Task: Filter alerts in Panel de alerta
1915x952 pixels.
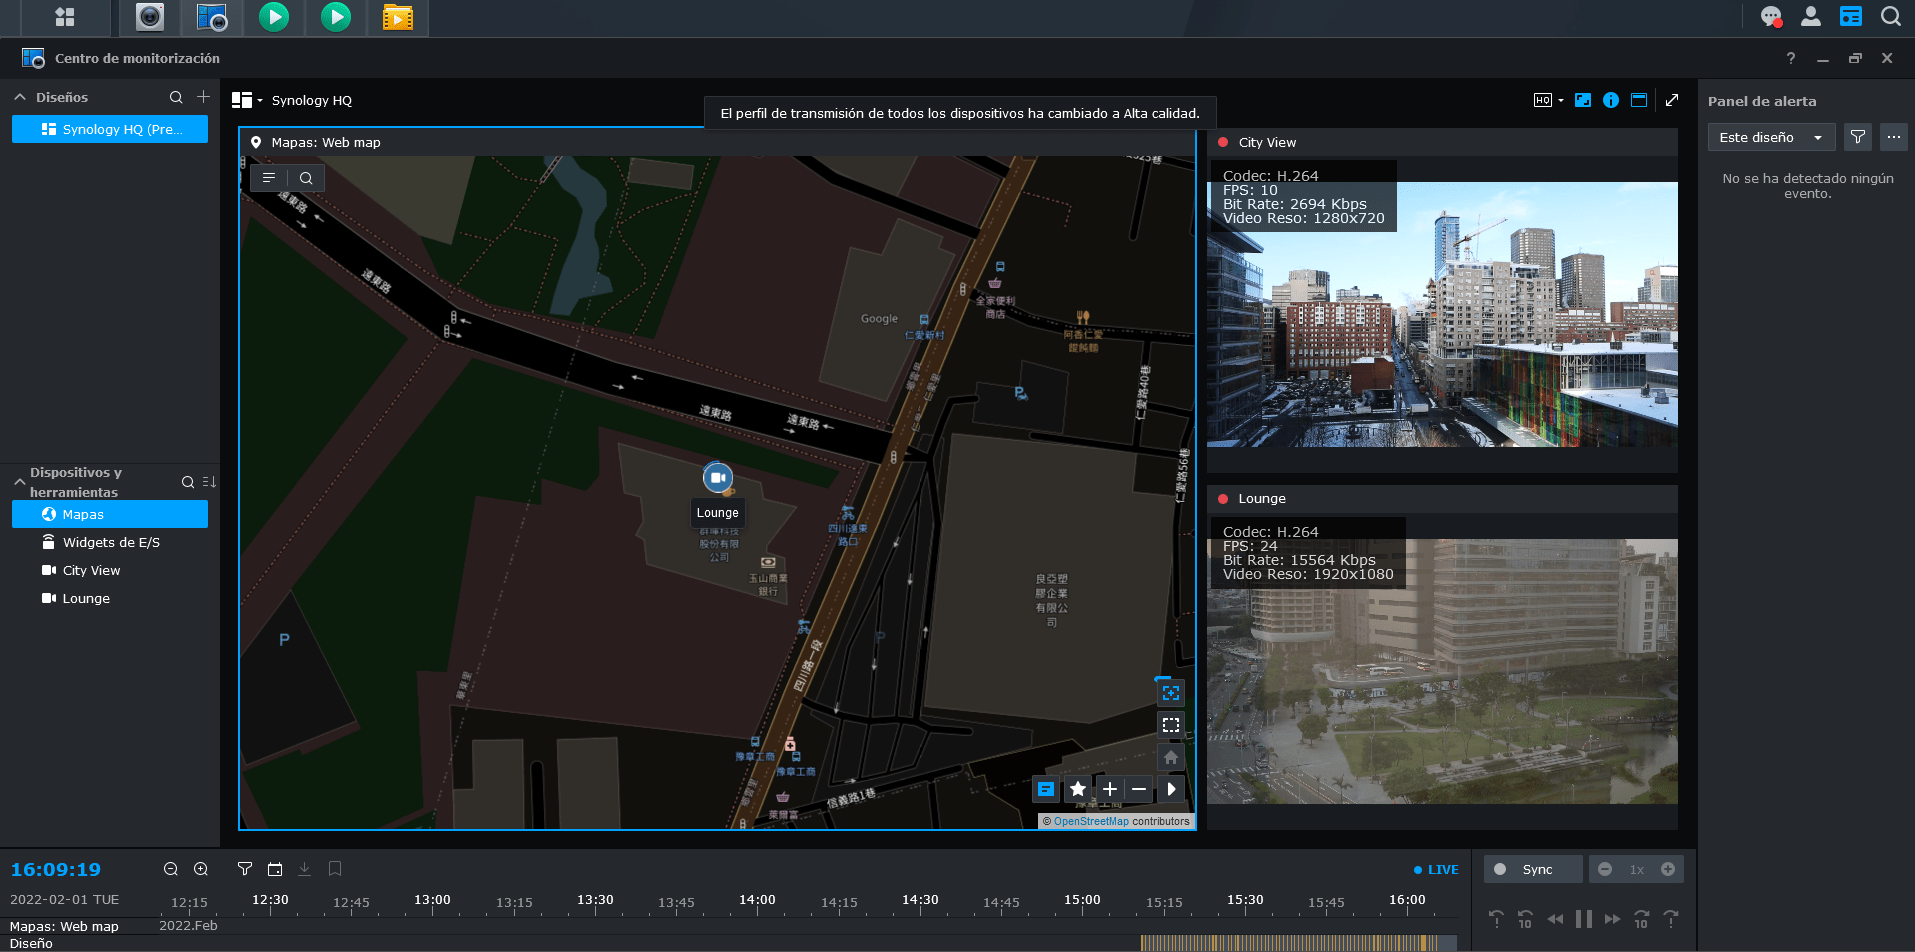Action: (1858, 137)
